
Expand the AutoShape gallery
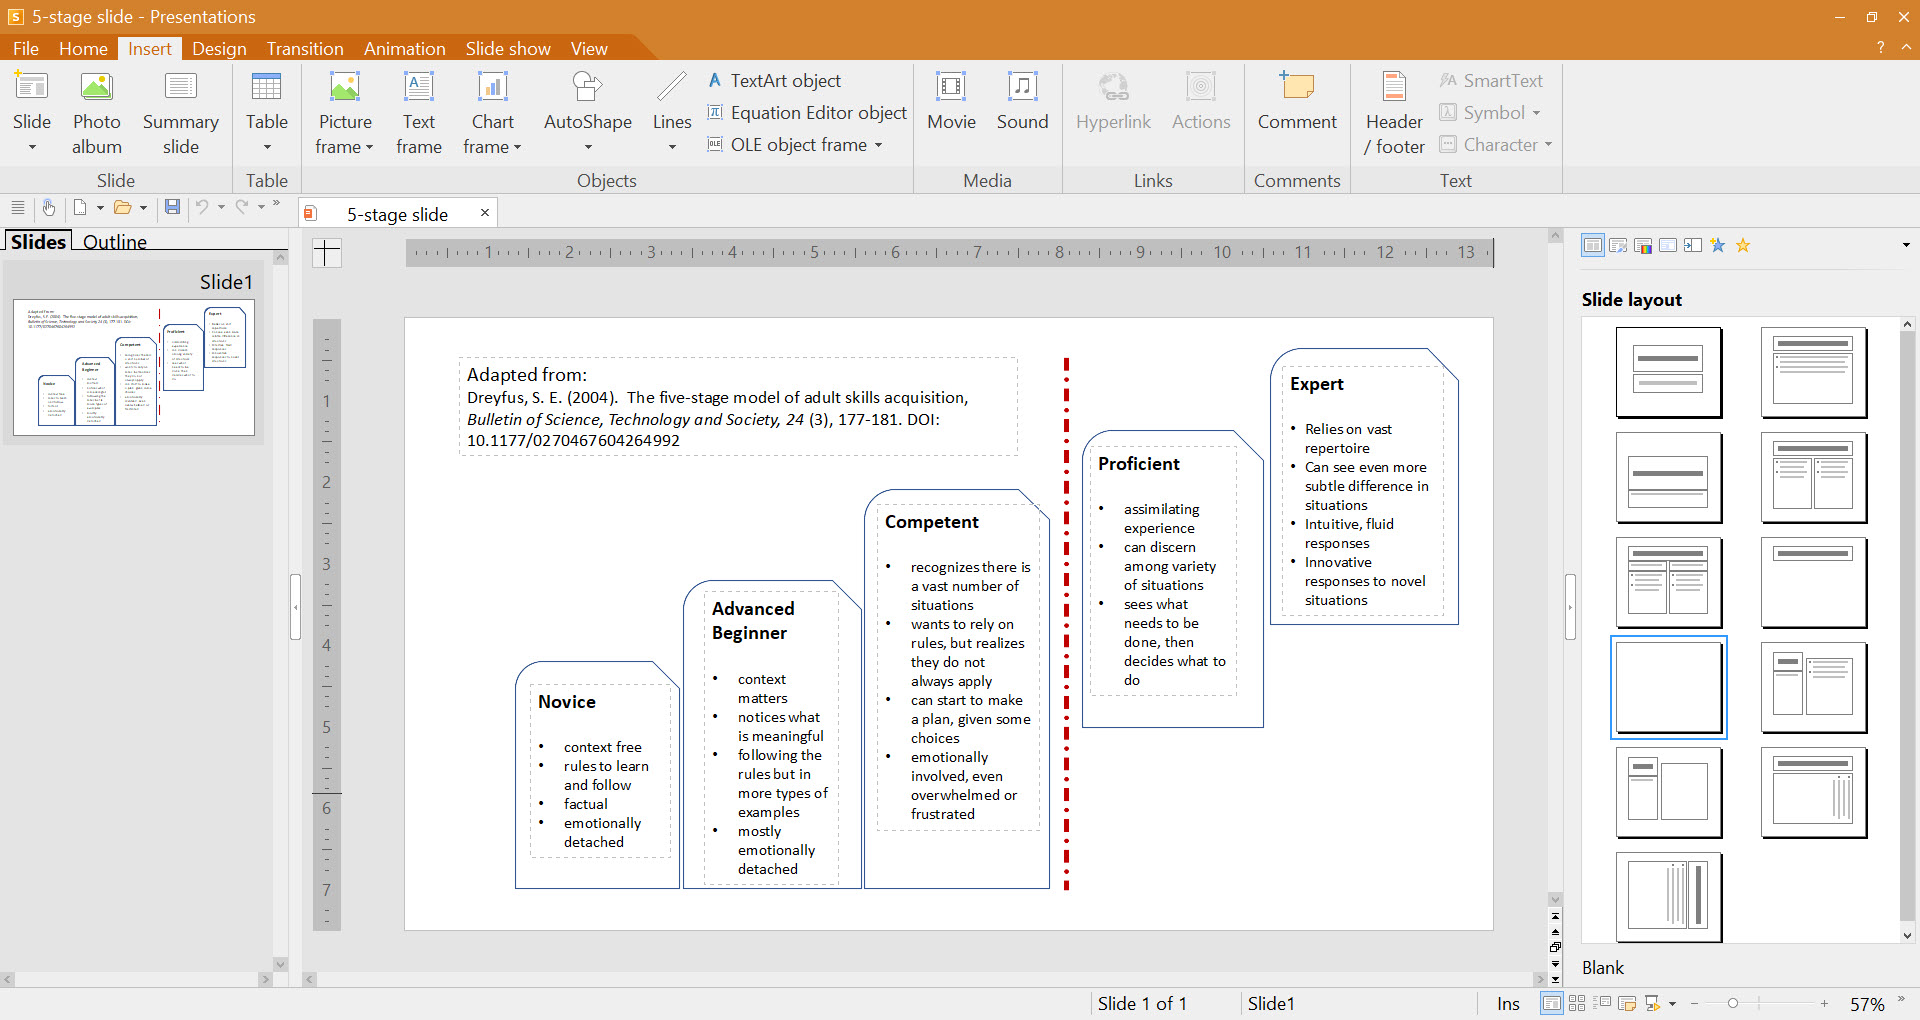click(x=588, y=147)
